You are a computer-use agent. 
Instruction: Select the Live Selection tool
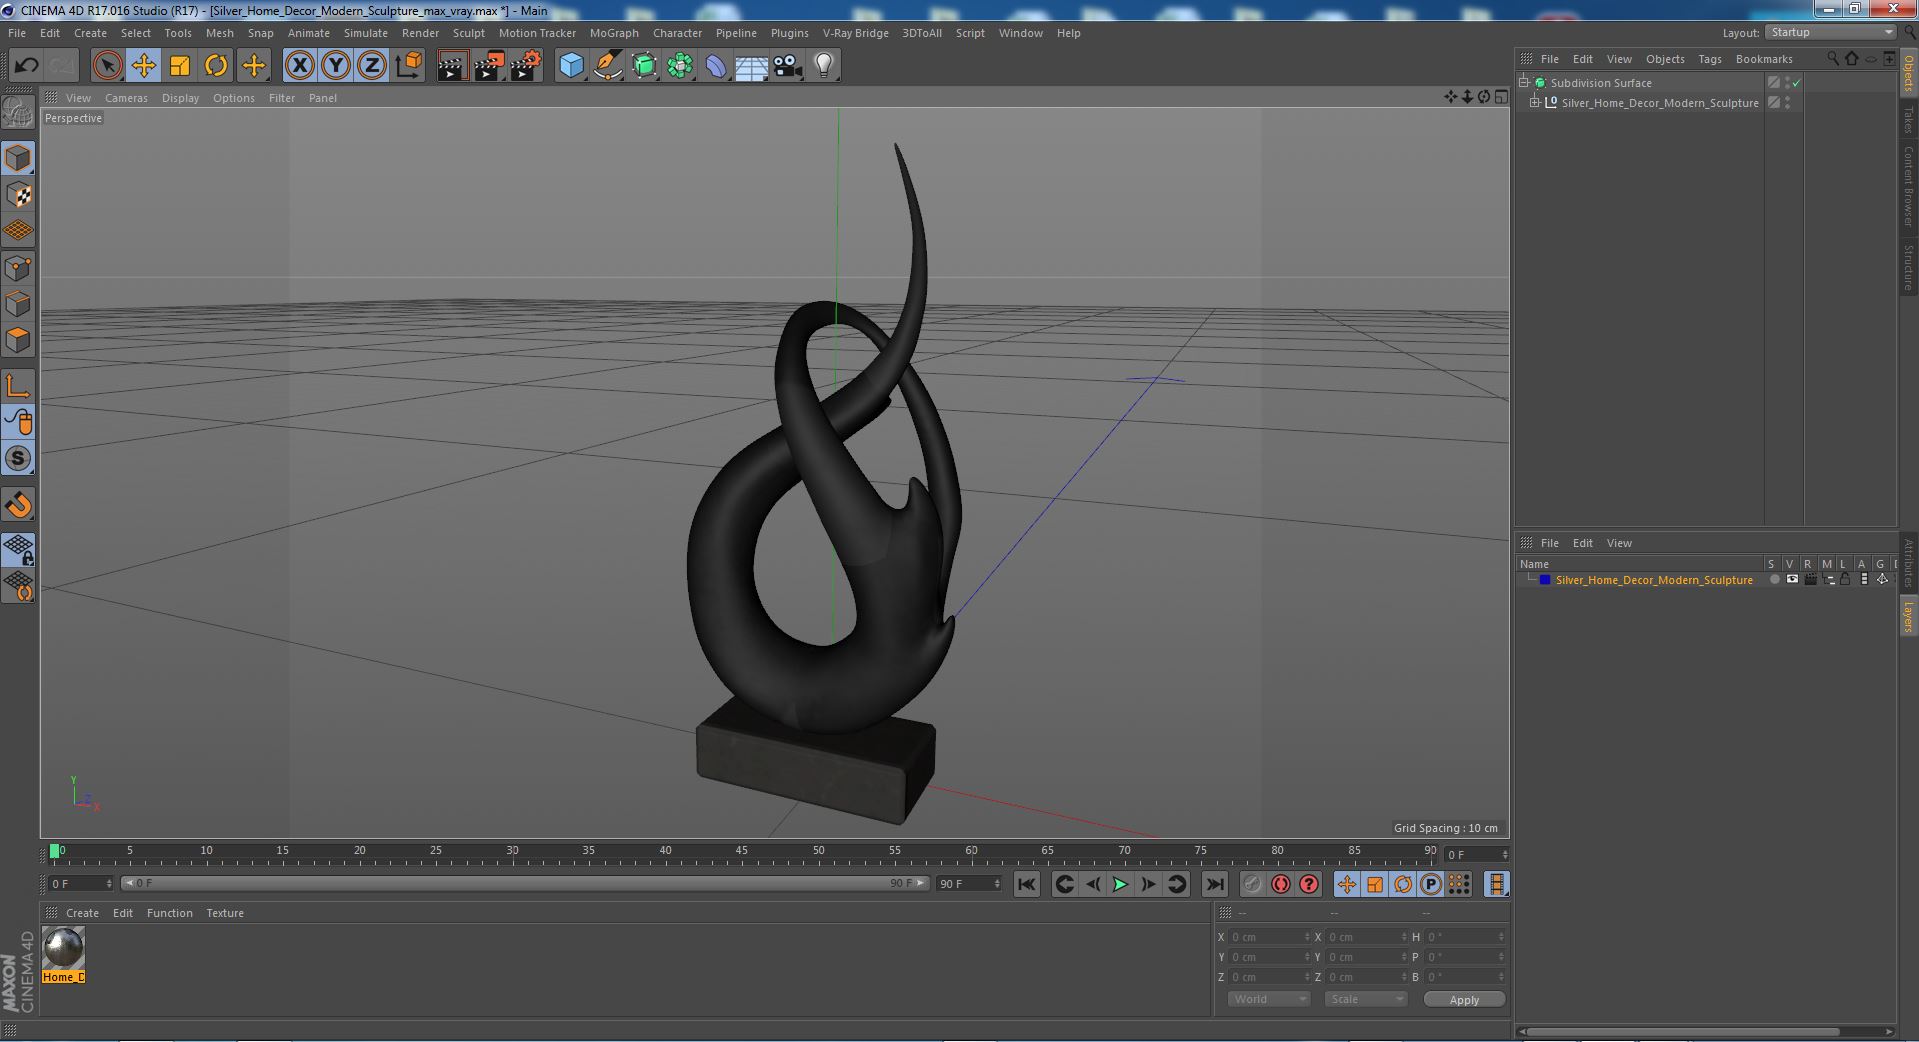click(107, 66)
